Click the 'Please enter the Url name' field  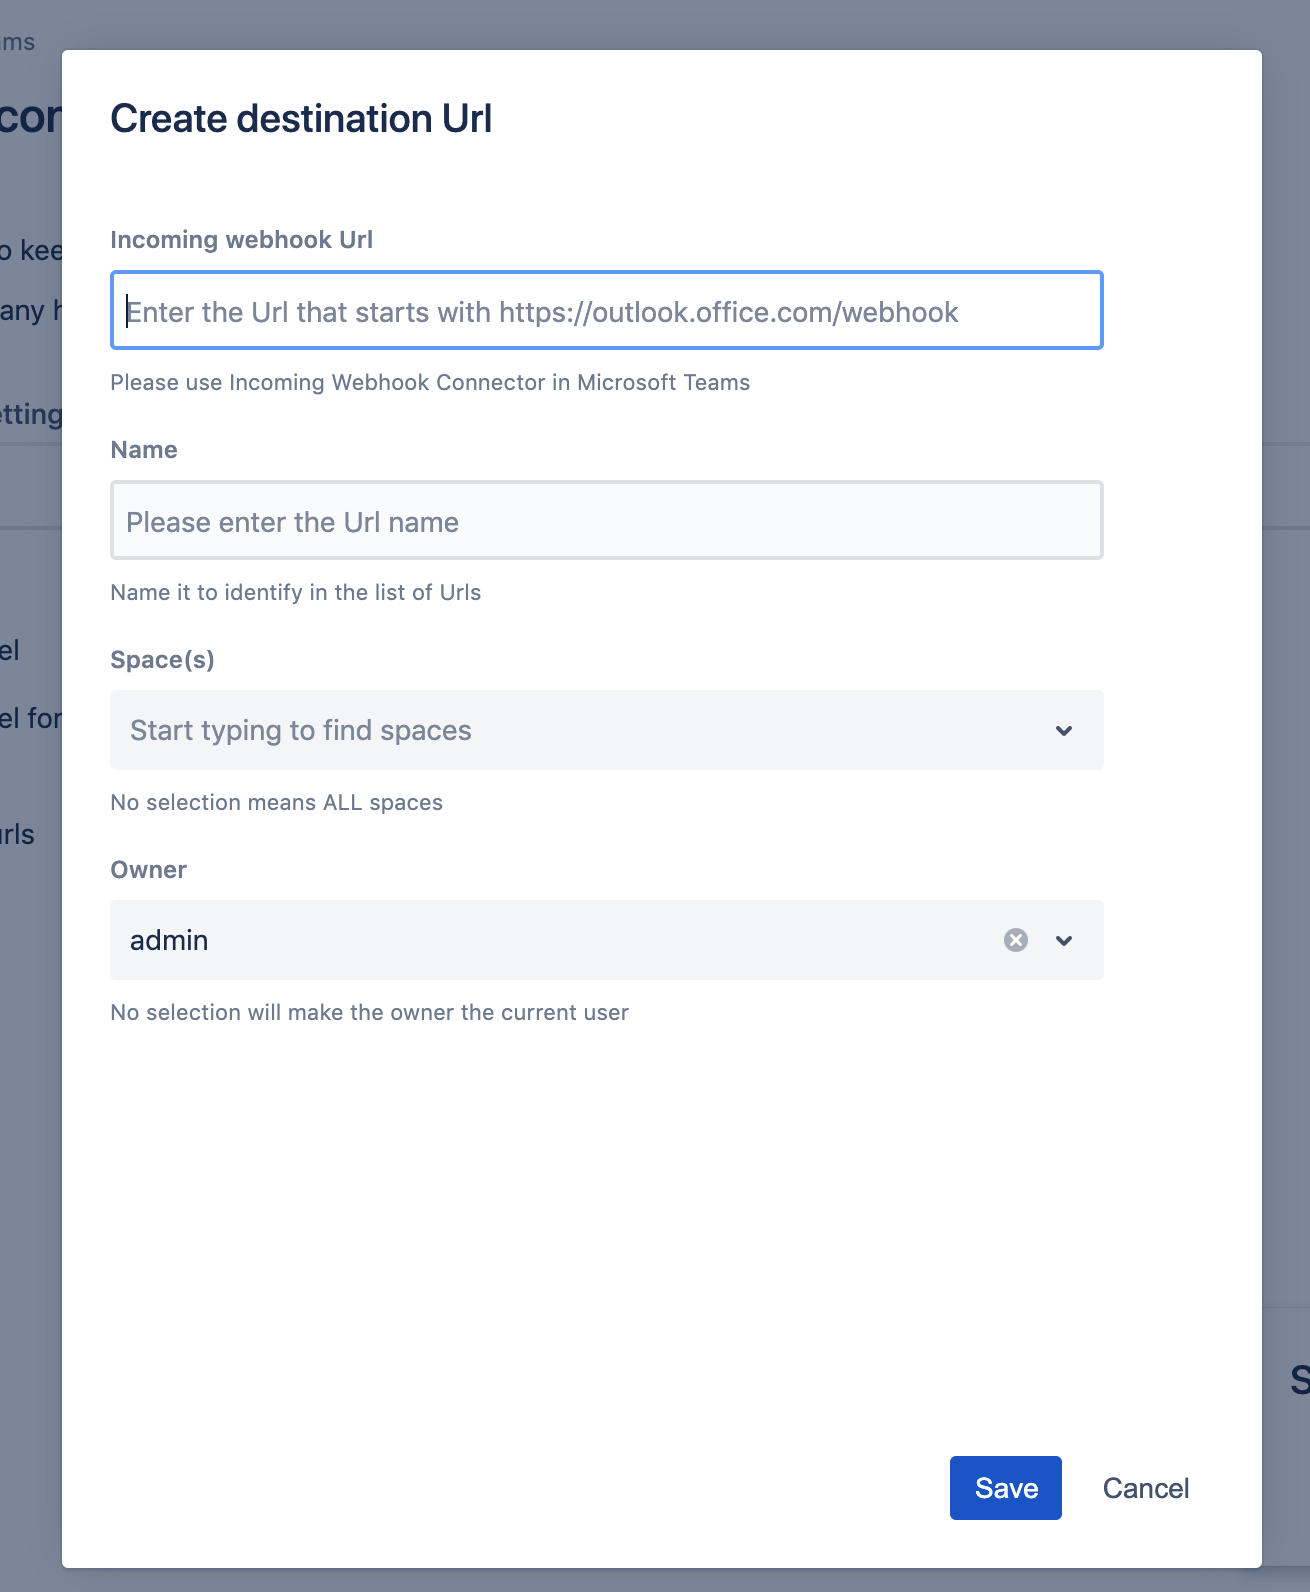point(606,521)
